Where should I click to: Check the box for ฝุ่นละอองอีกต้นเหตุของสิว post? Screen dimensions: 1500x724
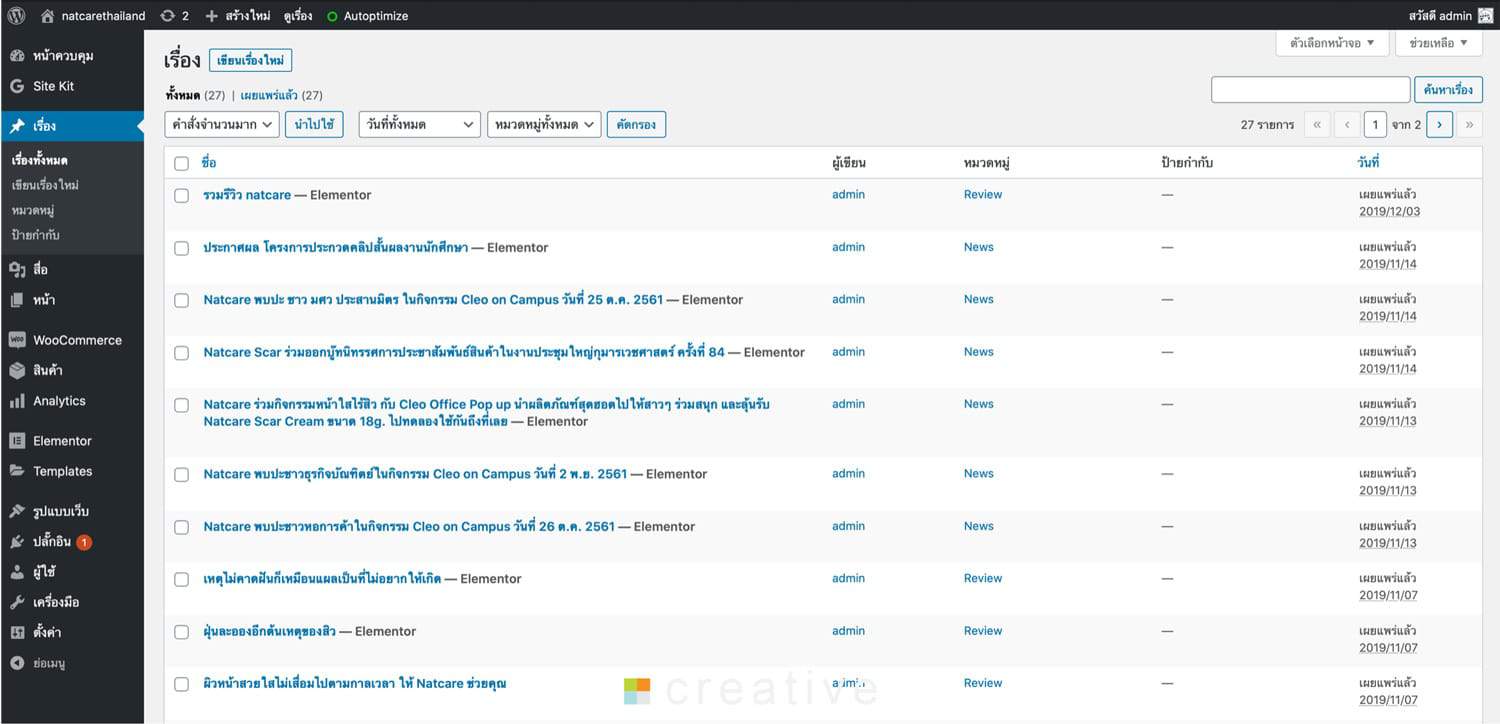coord(181,632)
